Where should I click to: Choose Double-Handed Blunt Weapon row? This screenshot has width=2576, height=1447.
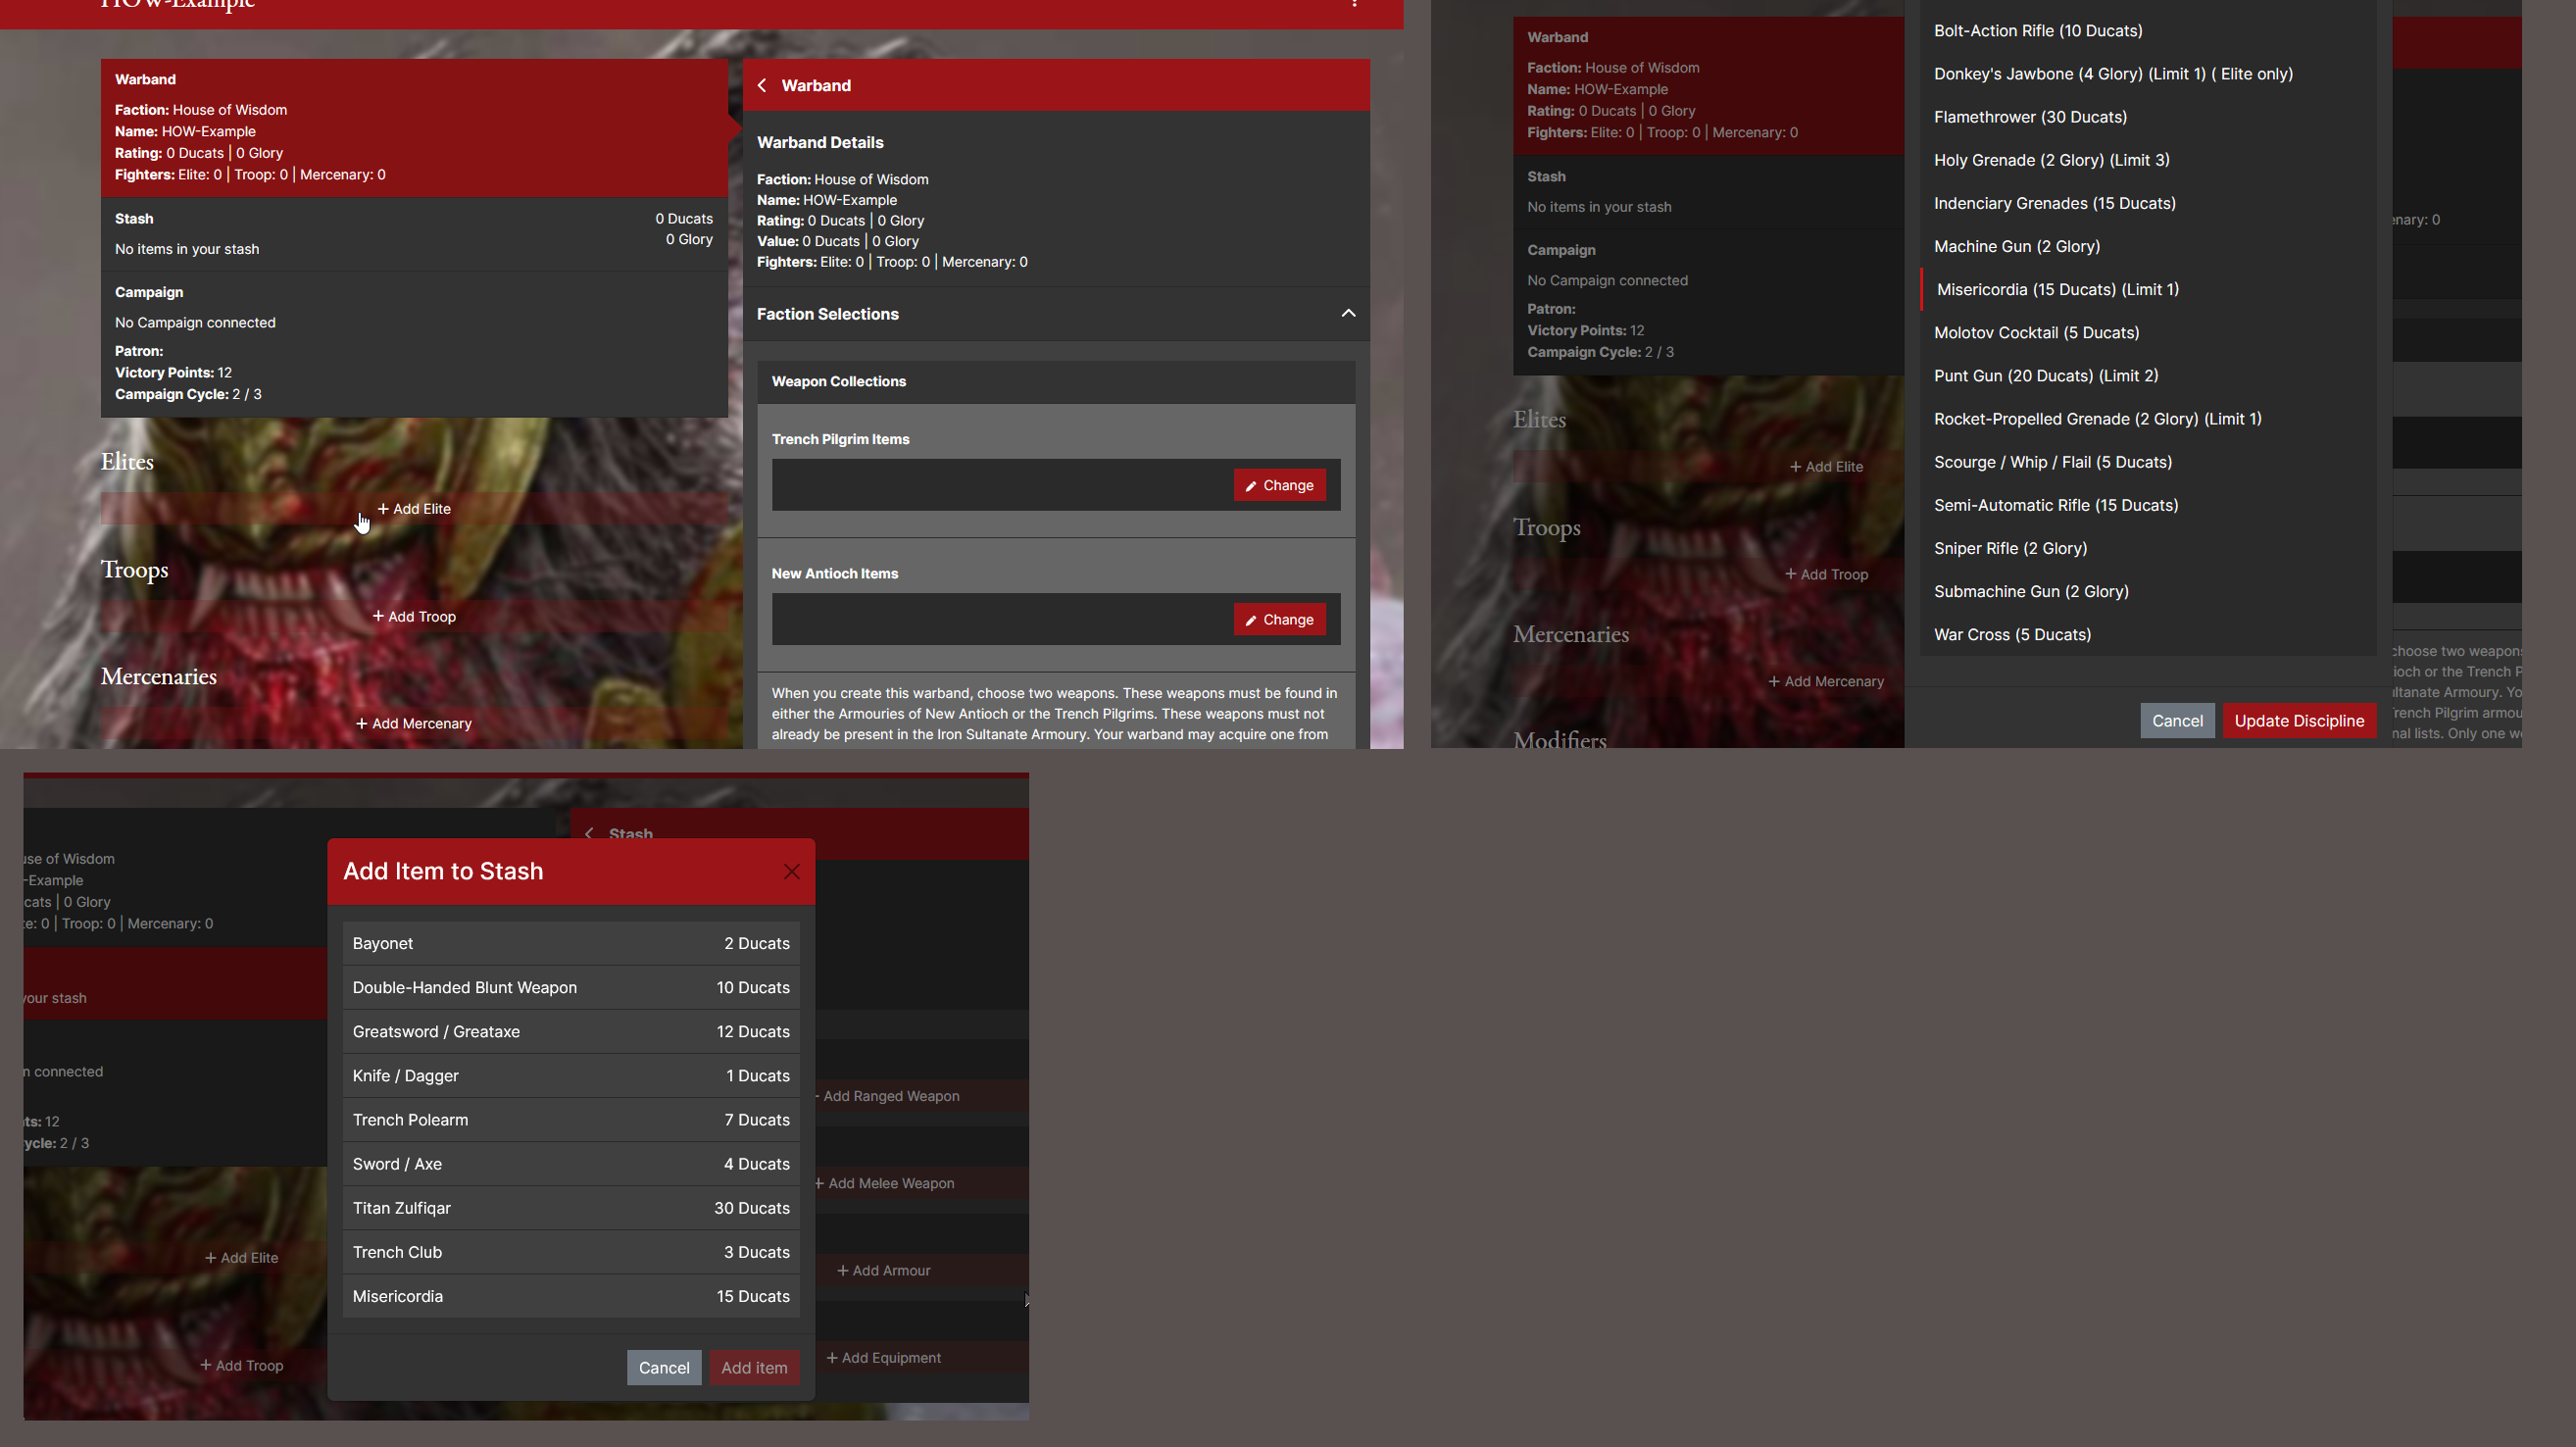click(x=571, y=987)
